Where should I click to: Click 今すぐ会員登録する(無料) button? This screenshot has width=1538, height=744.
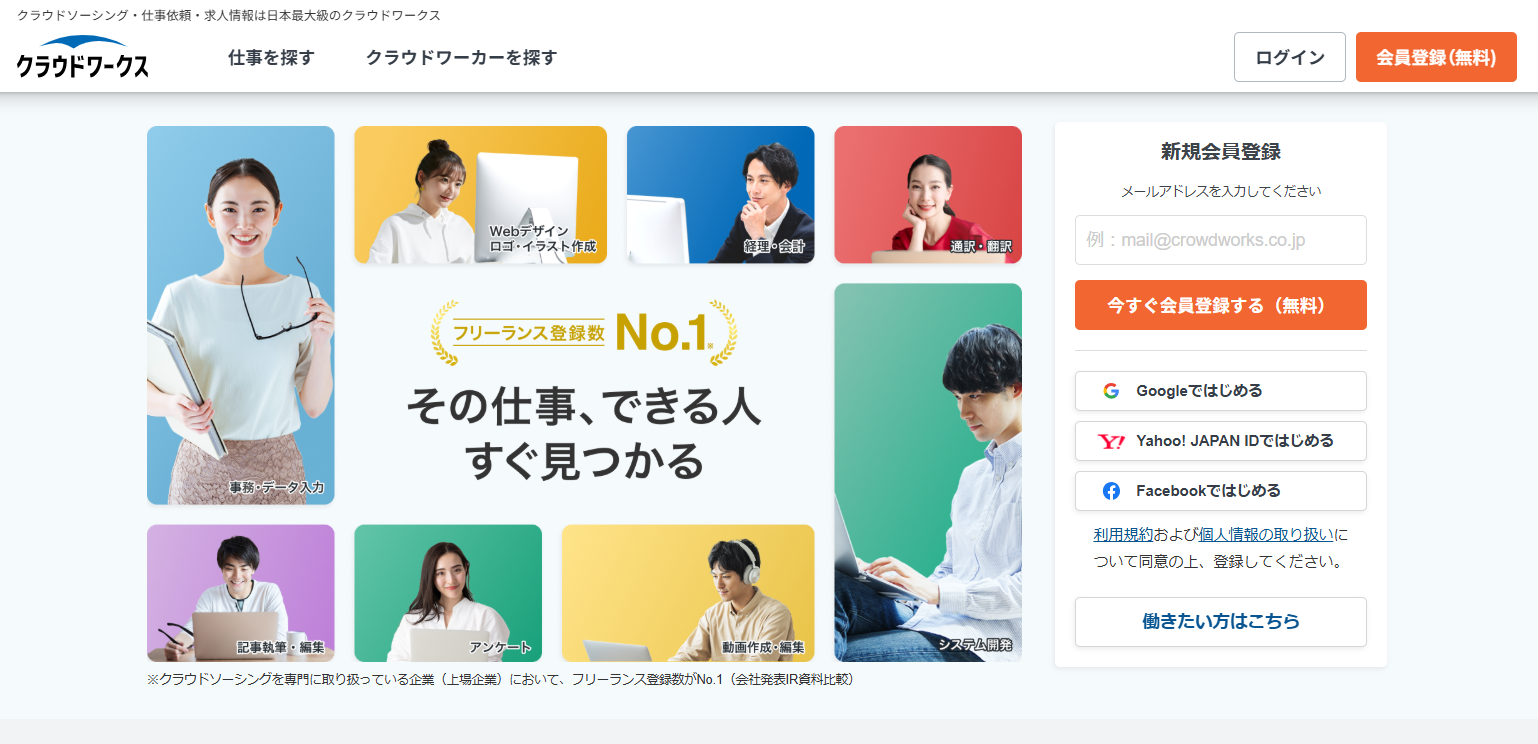point(1220,305)
